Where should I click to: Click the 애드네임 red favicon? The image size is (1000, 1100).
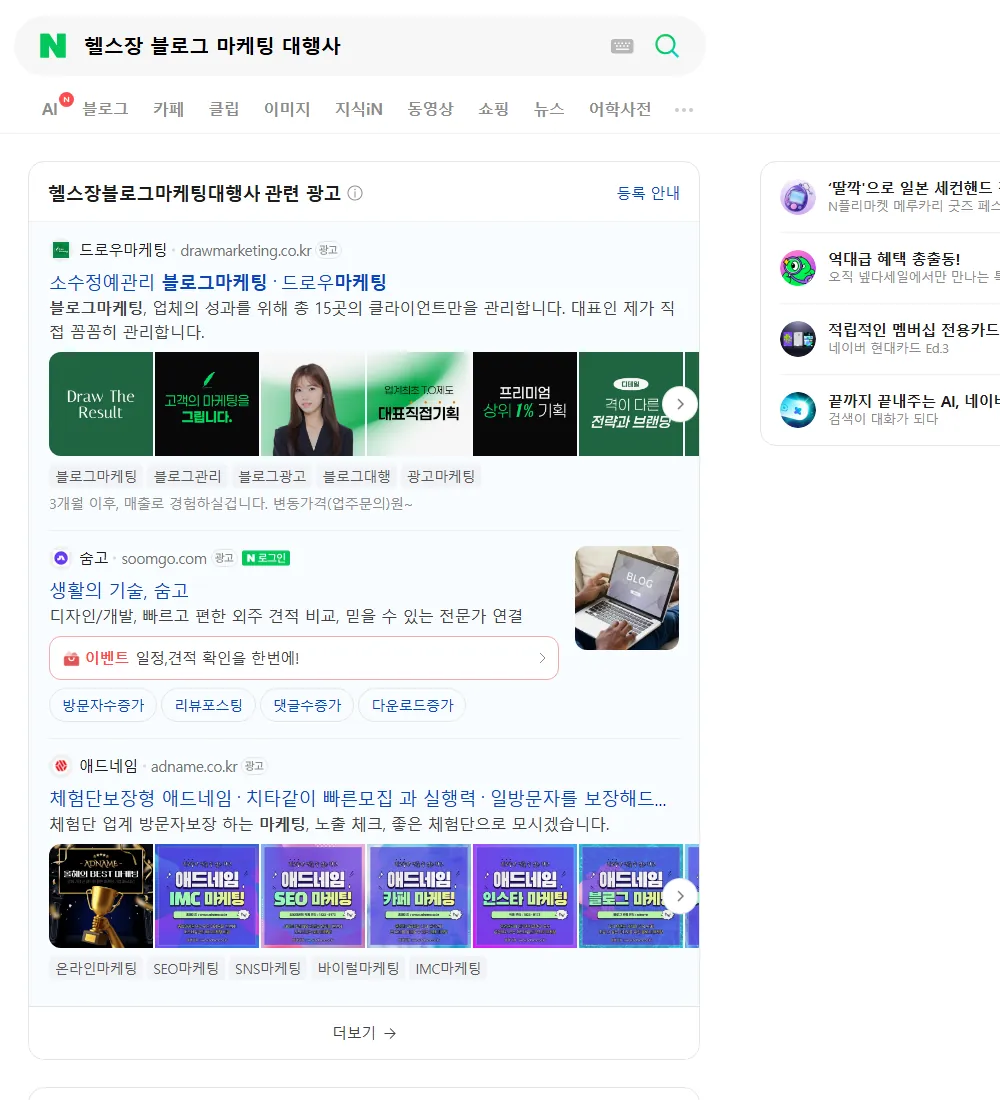tap(61, 765)
